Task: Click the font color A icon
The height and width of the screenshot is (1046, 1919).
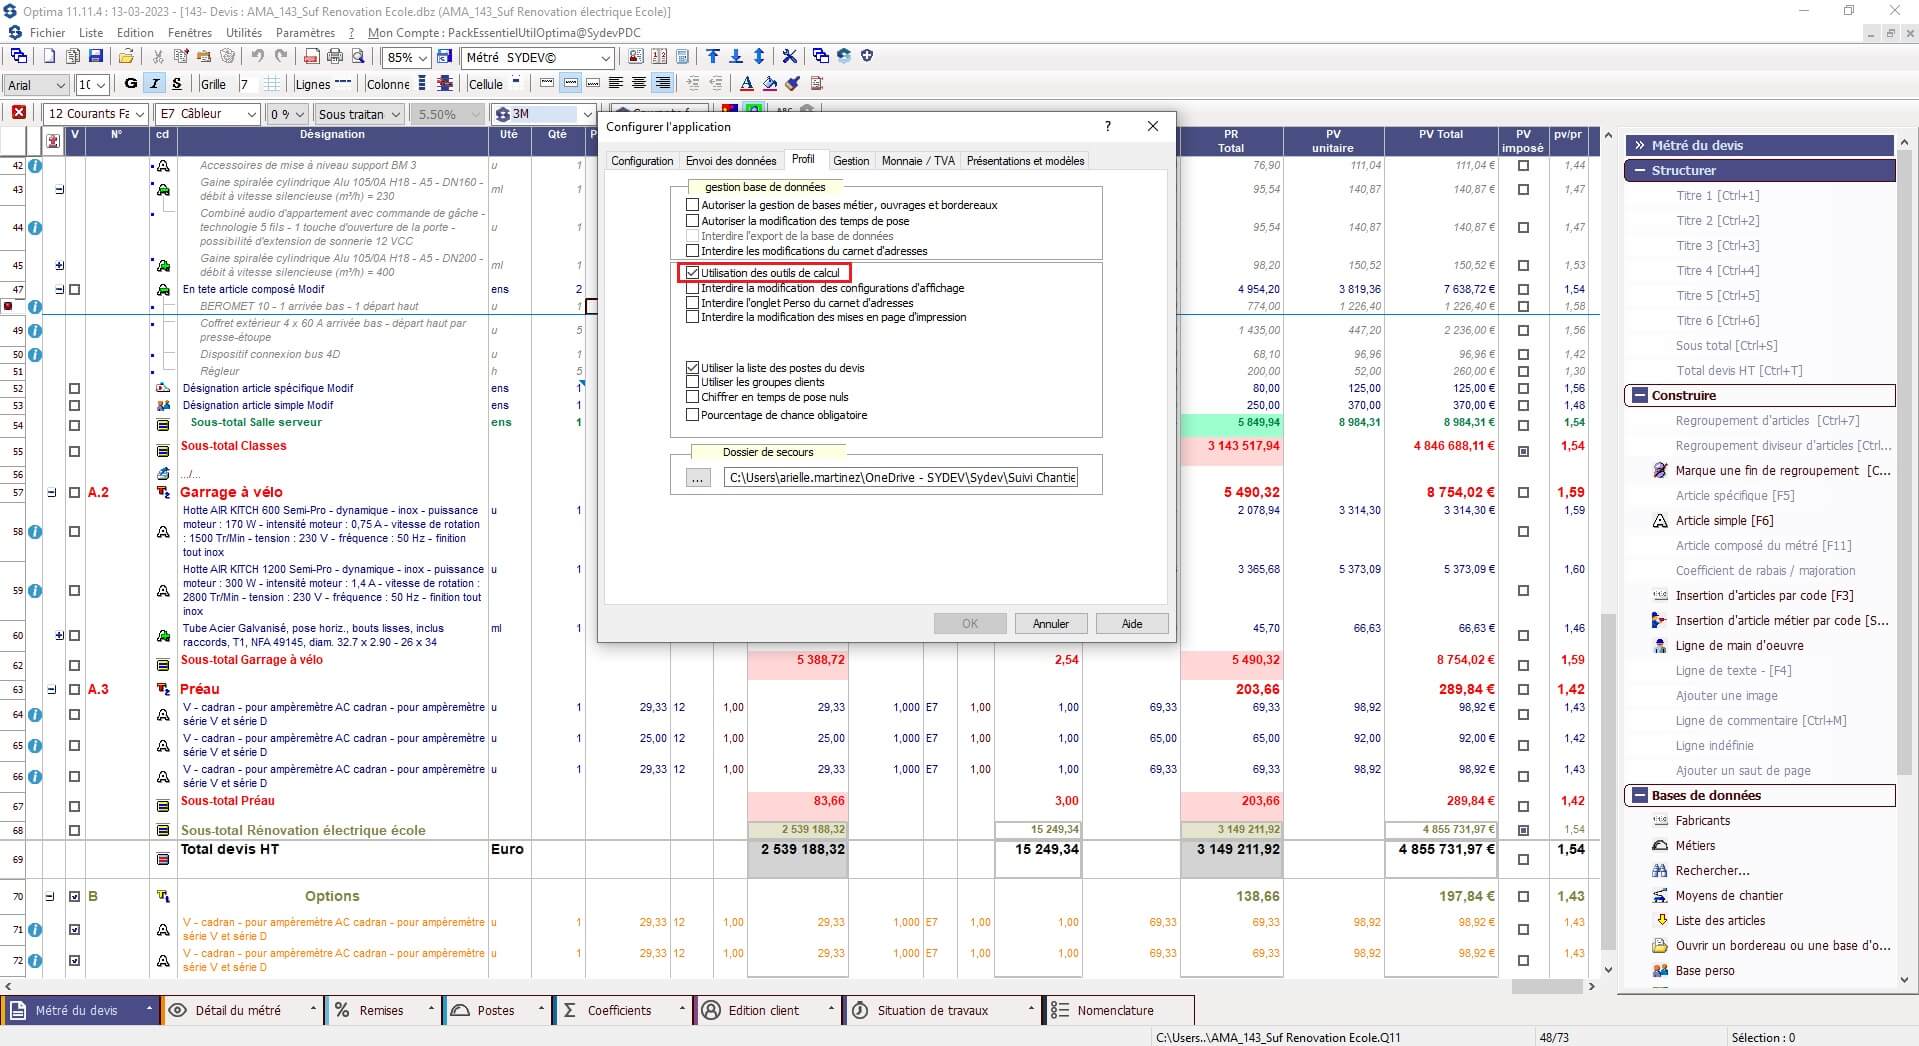Action: click(746, 83)
